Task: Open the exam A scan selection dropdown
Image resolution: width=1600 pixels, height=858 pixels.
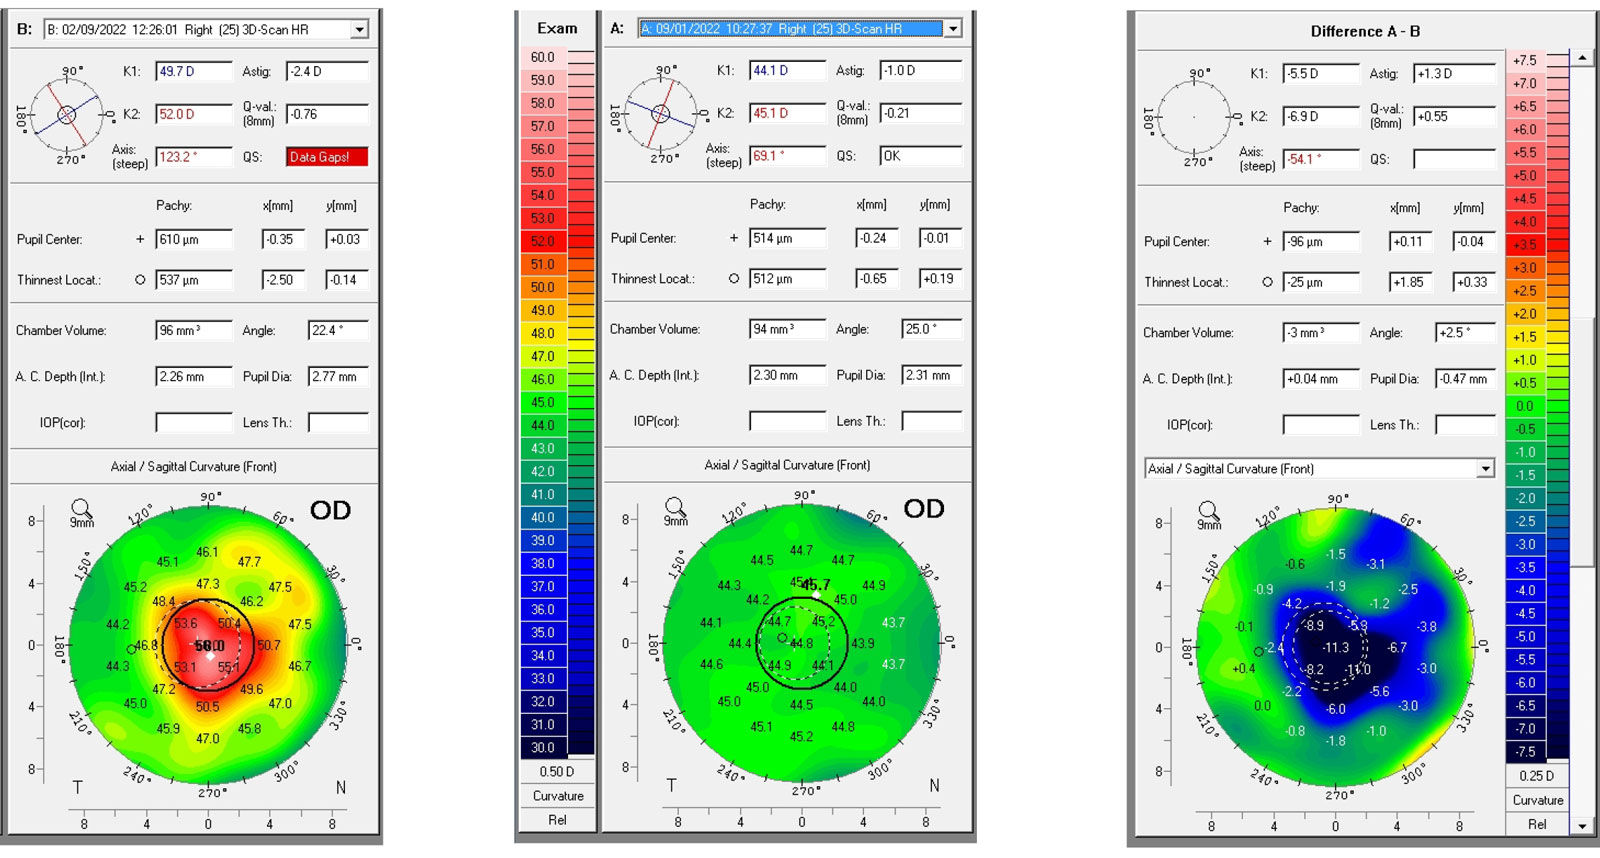Action: (x=953, y=29)
